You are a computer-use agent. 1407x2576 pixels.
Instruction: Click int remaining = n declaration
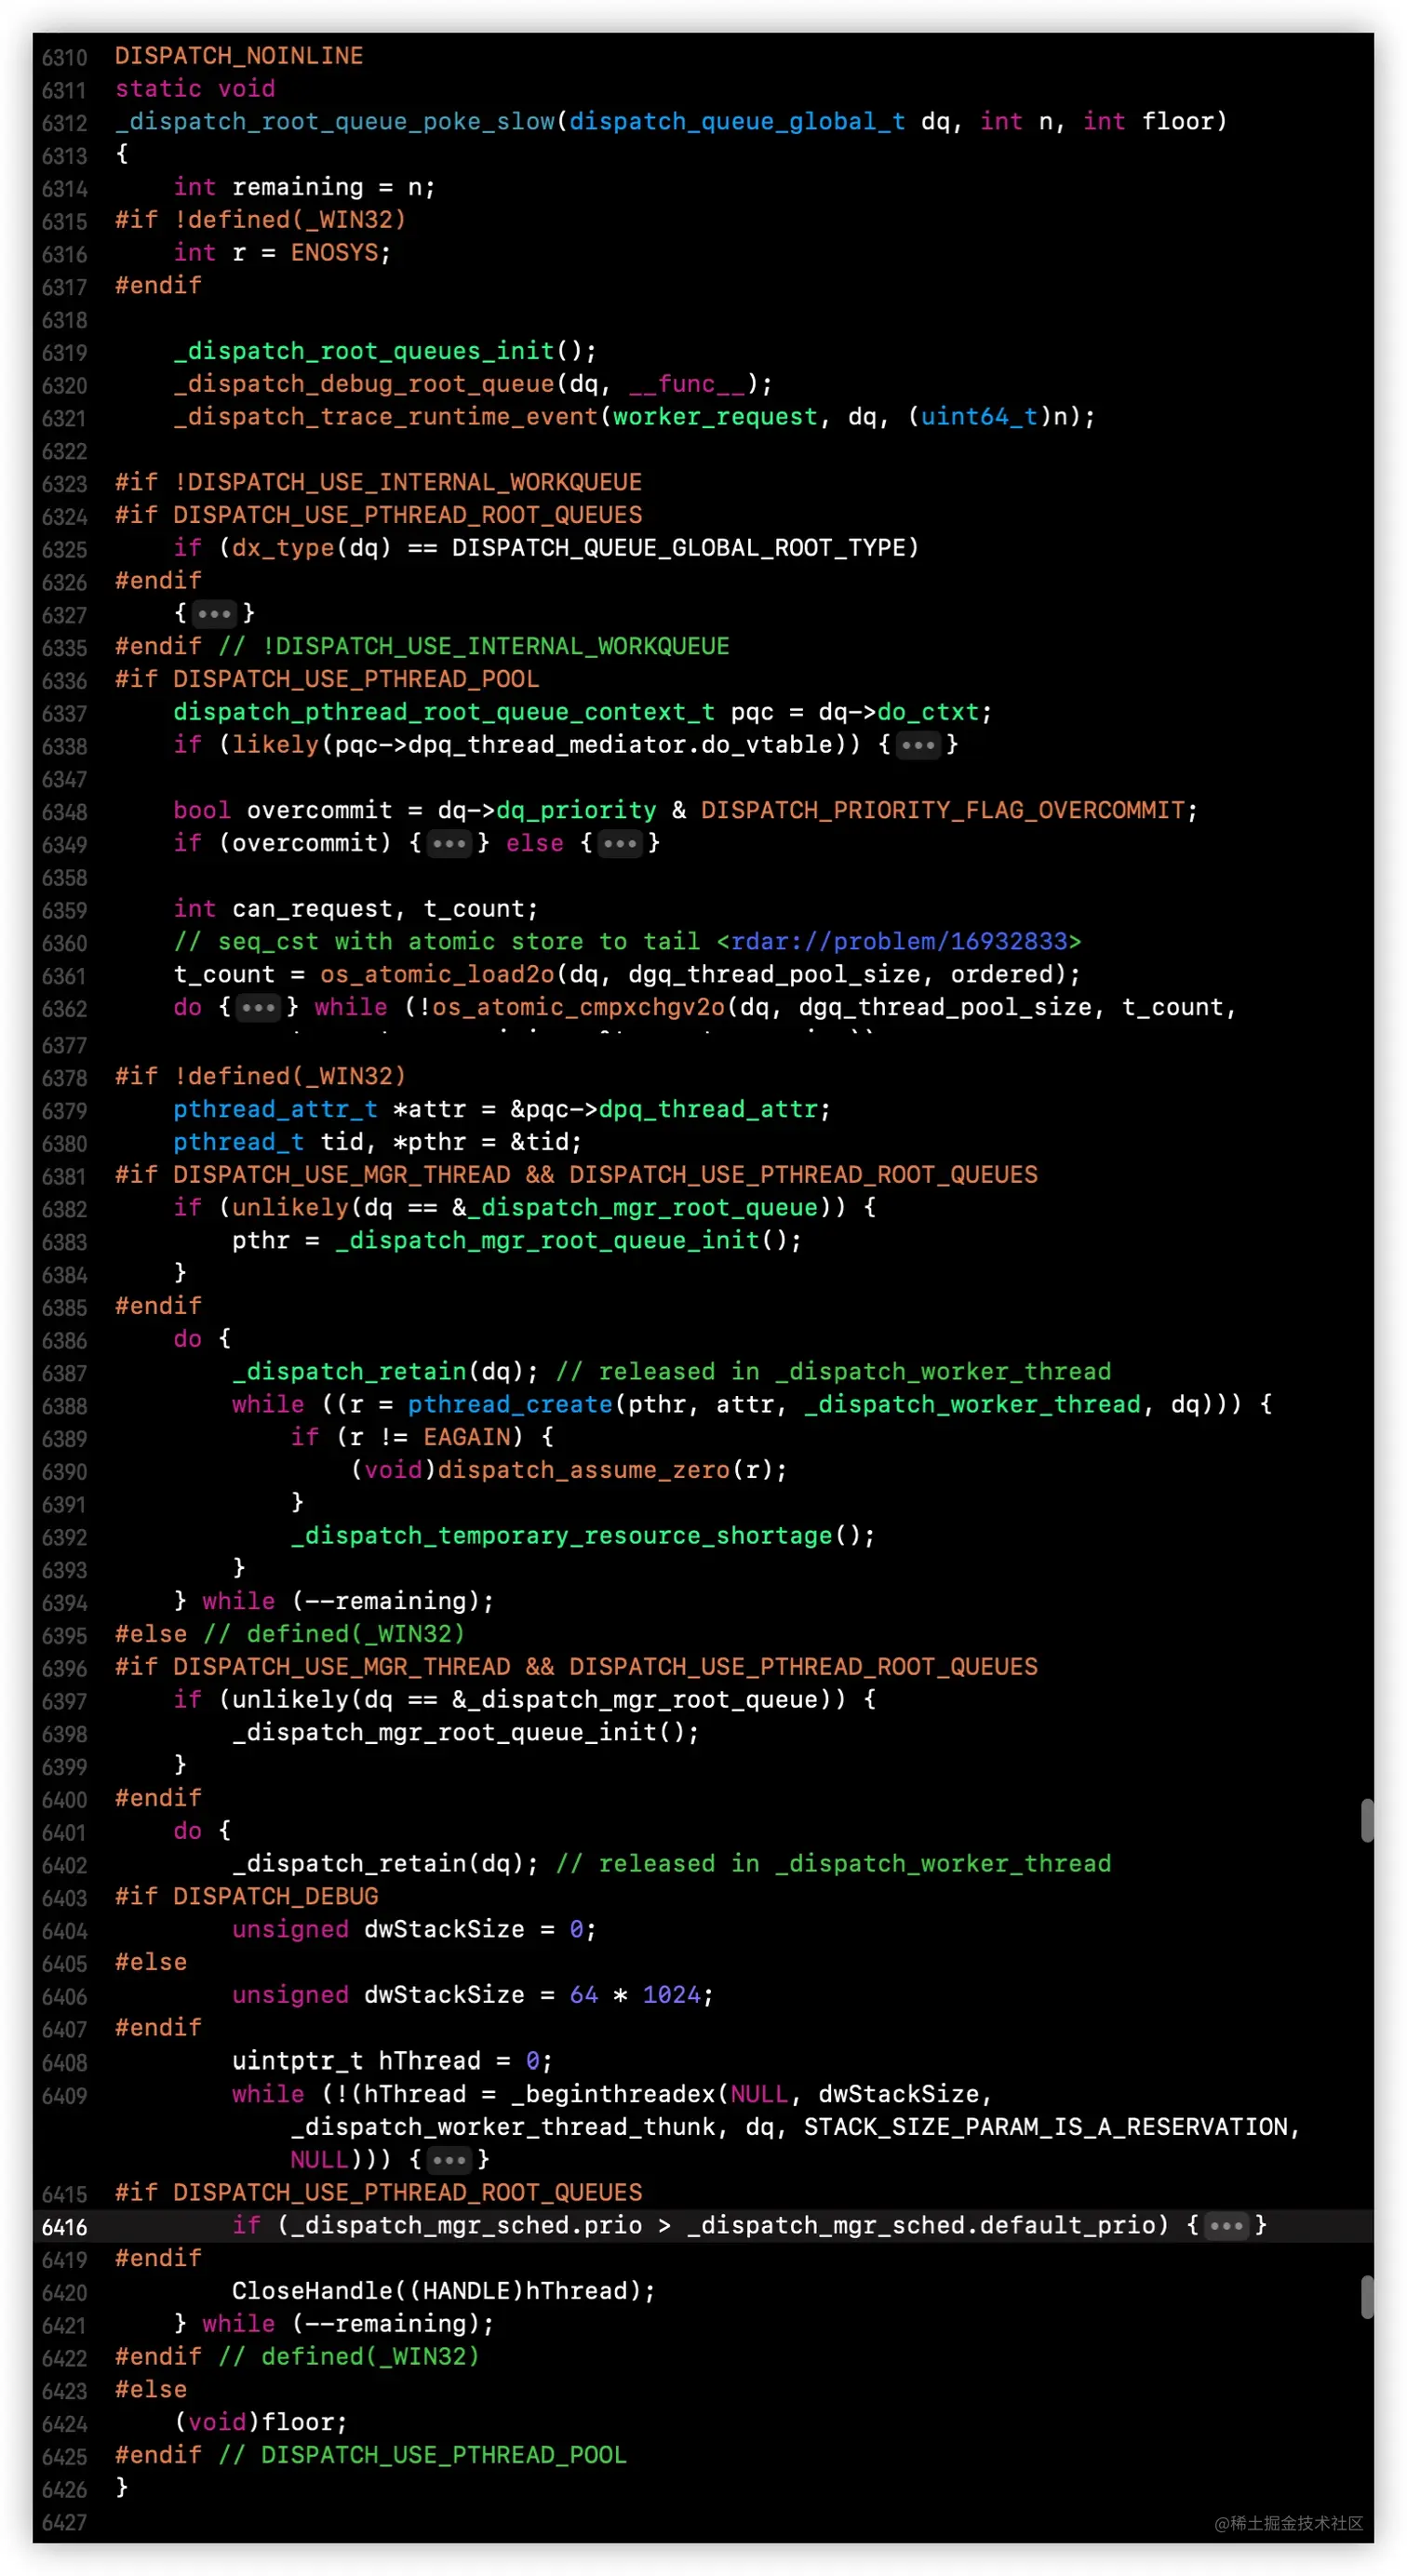(304, 187)
